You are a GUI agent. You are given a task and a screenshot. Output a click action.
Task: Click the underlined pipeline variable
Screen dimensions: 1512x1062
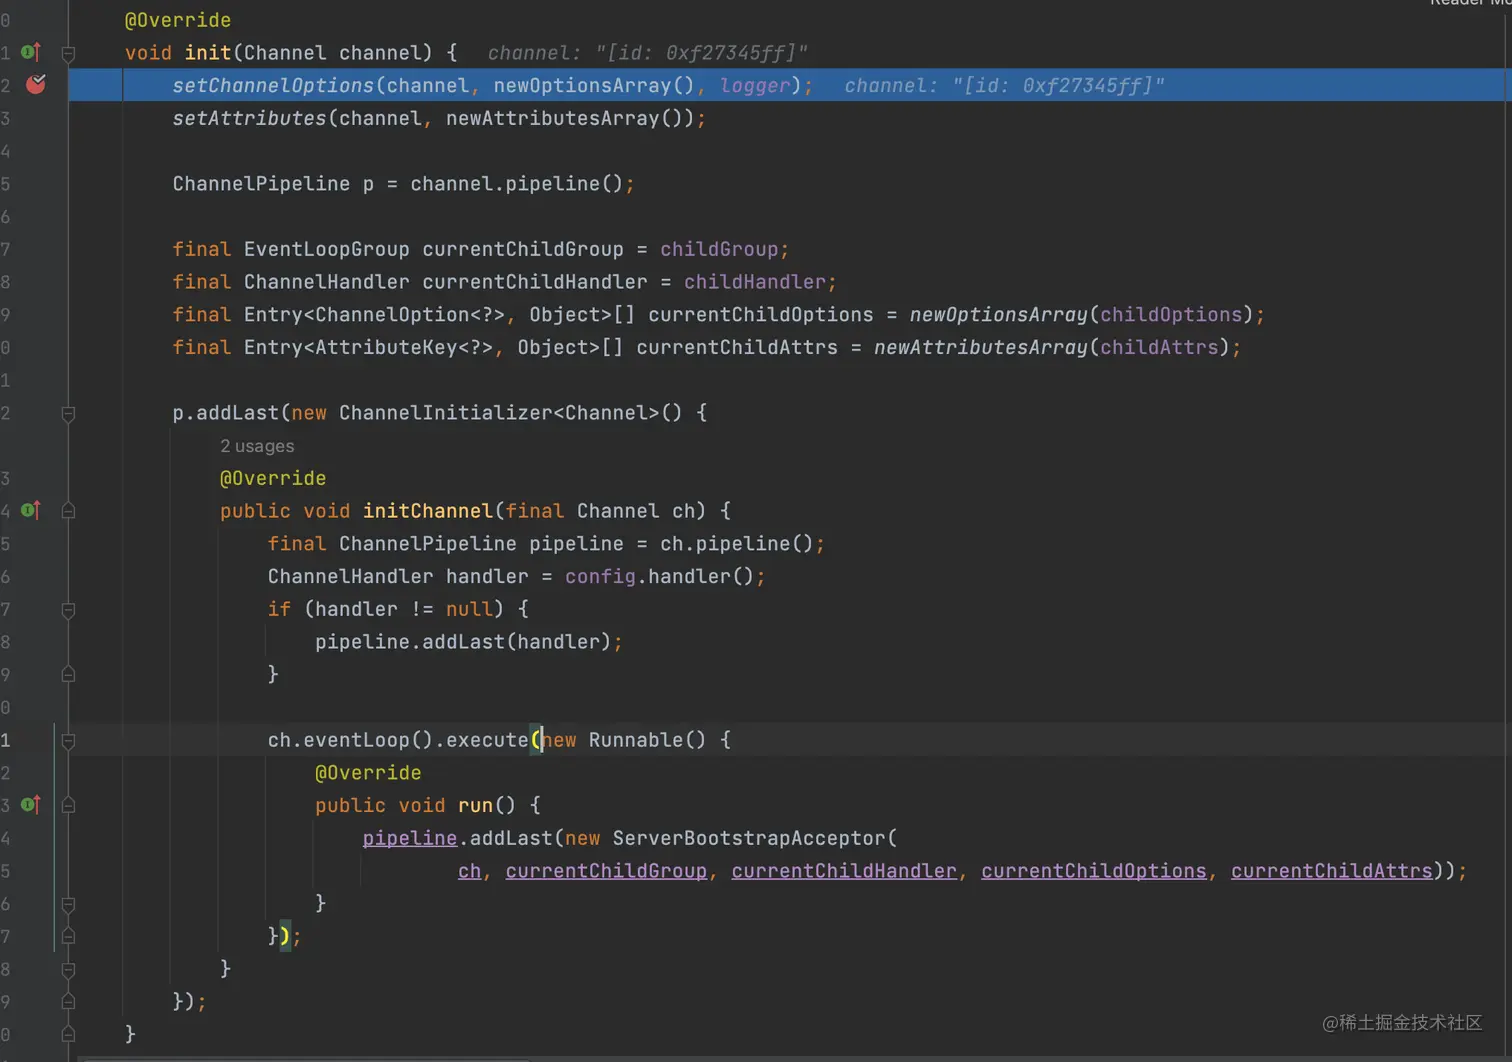(410, 838)
